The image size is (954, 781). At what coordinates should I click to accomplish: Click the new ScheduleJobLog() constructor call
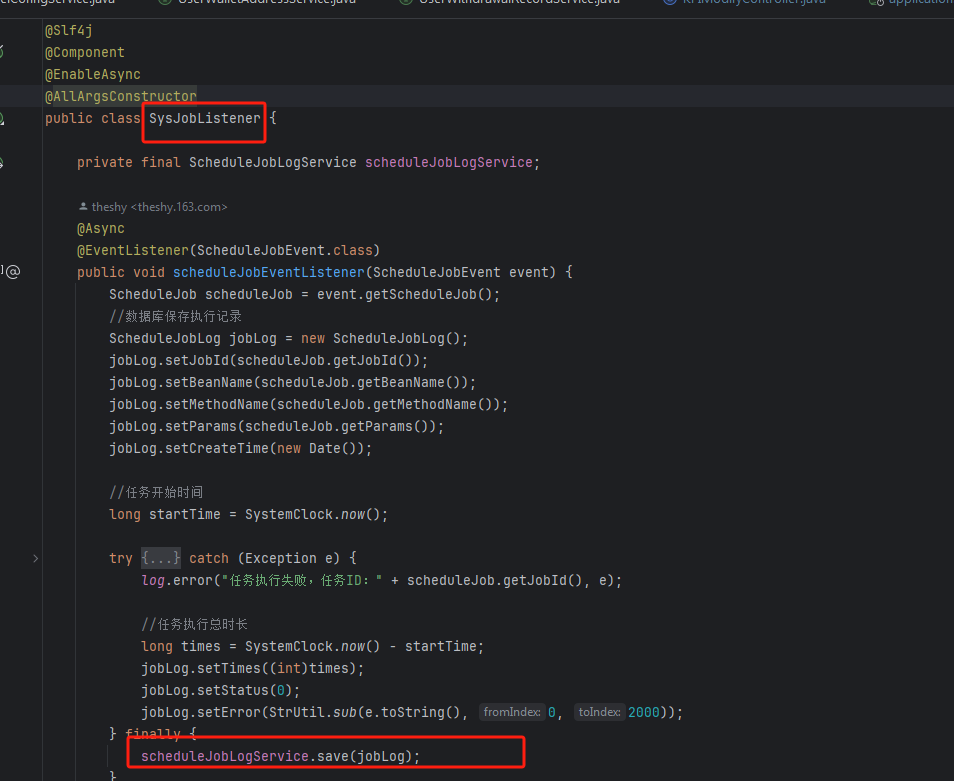380,338
